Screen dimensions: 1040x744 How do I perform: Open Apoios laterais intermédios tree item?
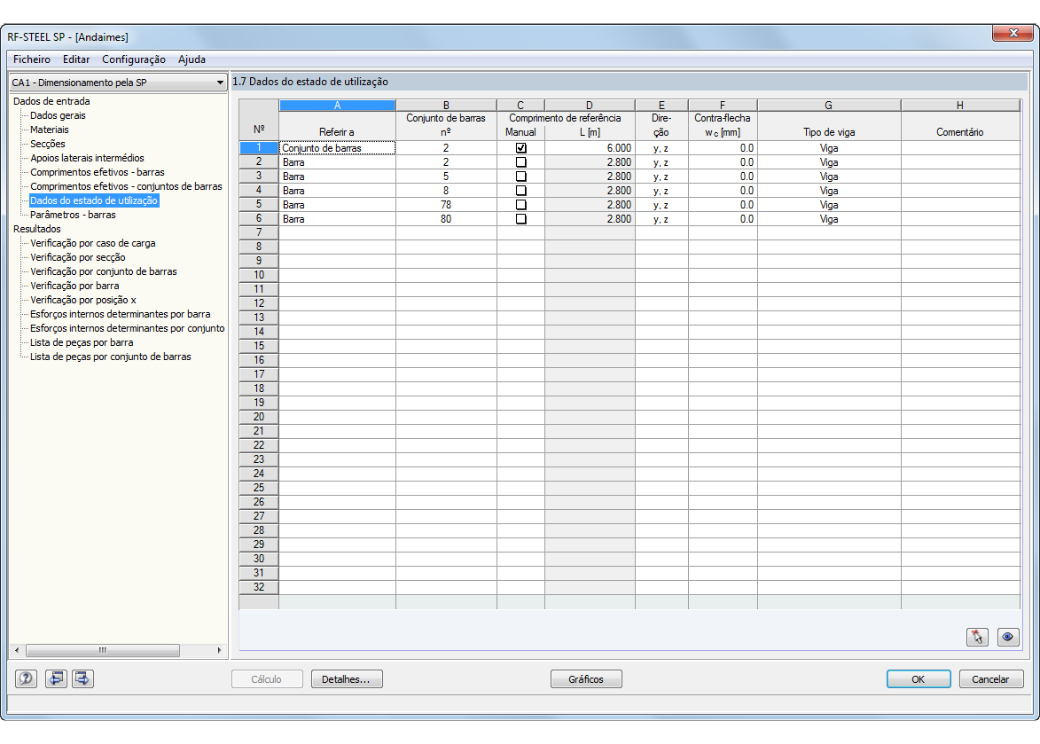coord(87,158)
